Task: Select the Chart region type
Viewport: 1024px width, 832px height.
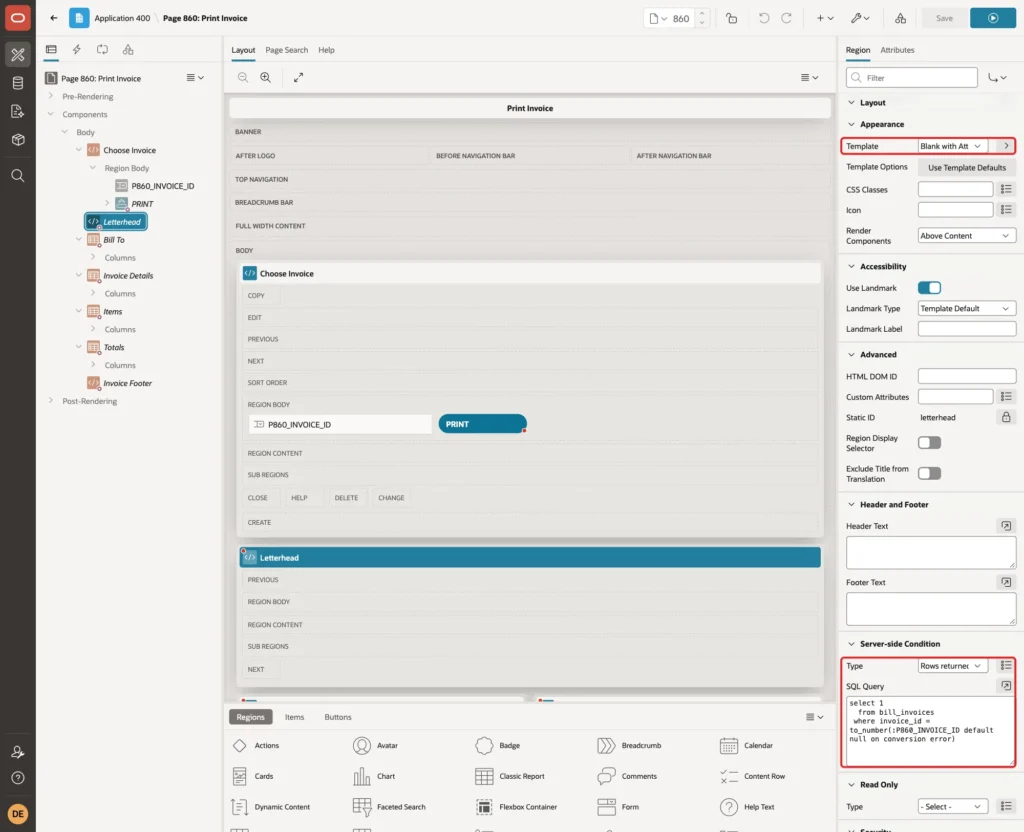Action: [374, 776]
